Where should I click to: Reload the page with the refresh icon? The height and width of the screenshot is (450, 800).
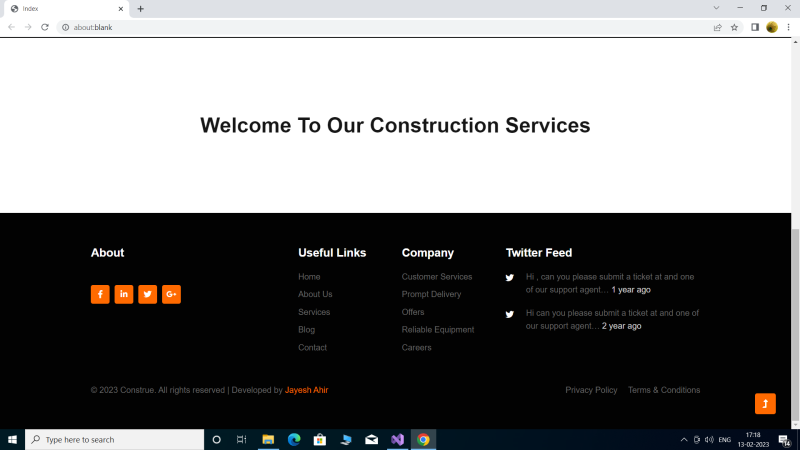tap(45, 27)
